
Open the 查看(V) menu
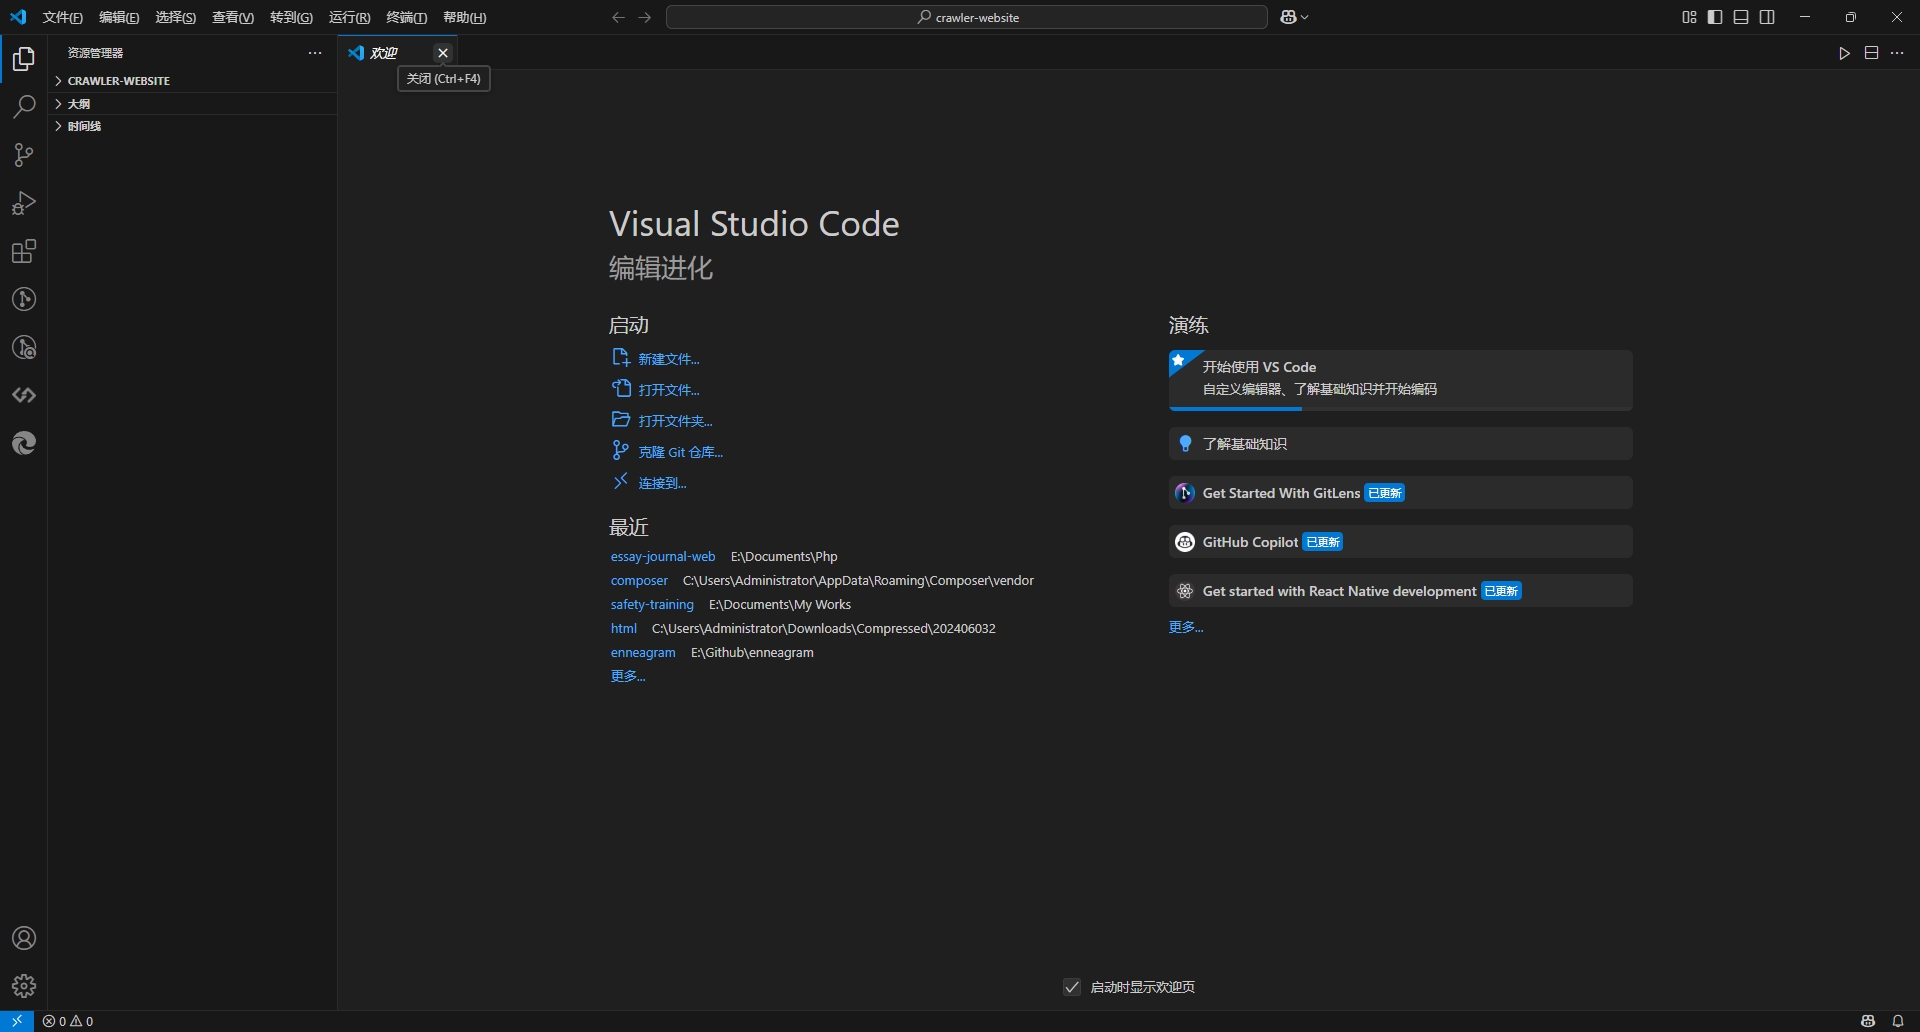coord(233,17)
